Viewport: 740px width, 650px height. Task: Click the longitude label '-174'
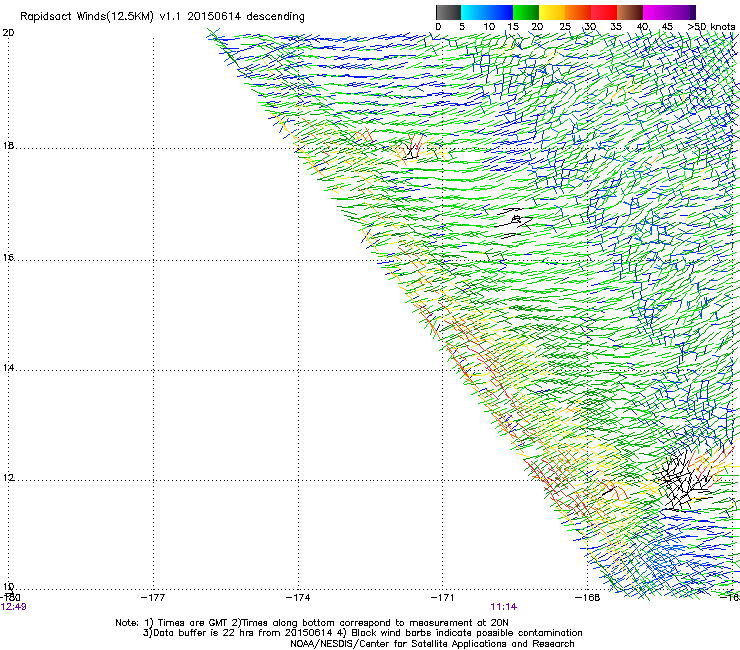pyautogui.click(x=298, y=598)
